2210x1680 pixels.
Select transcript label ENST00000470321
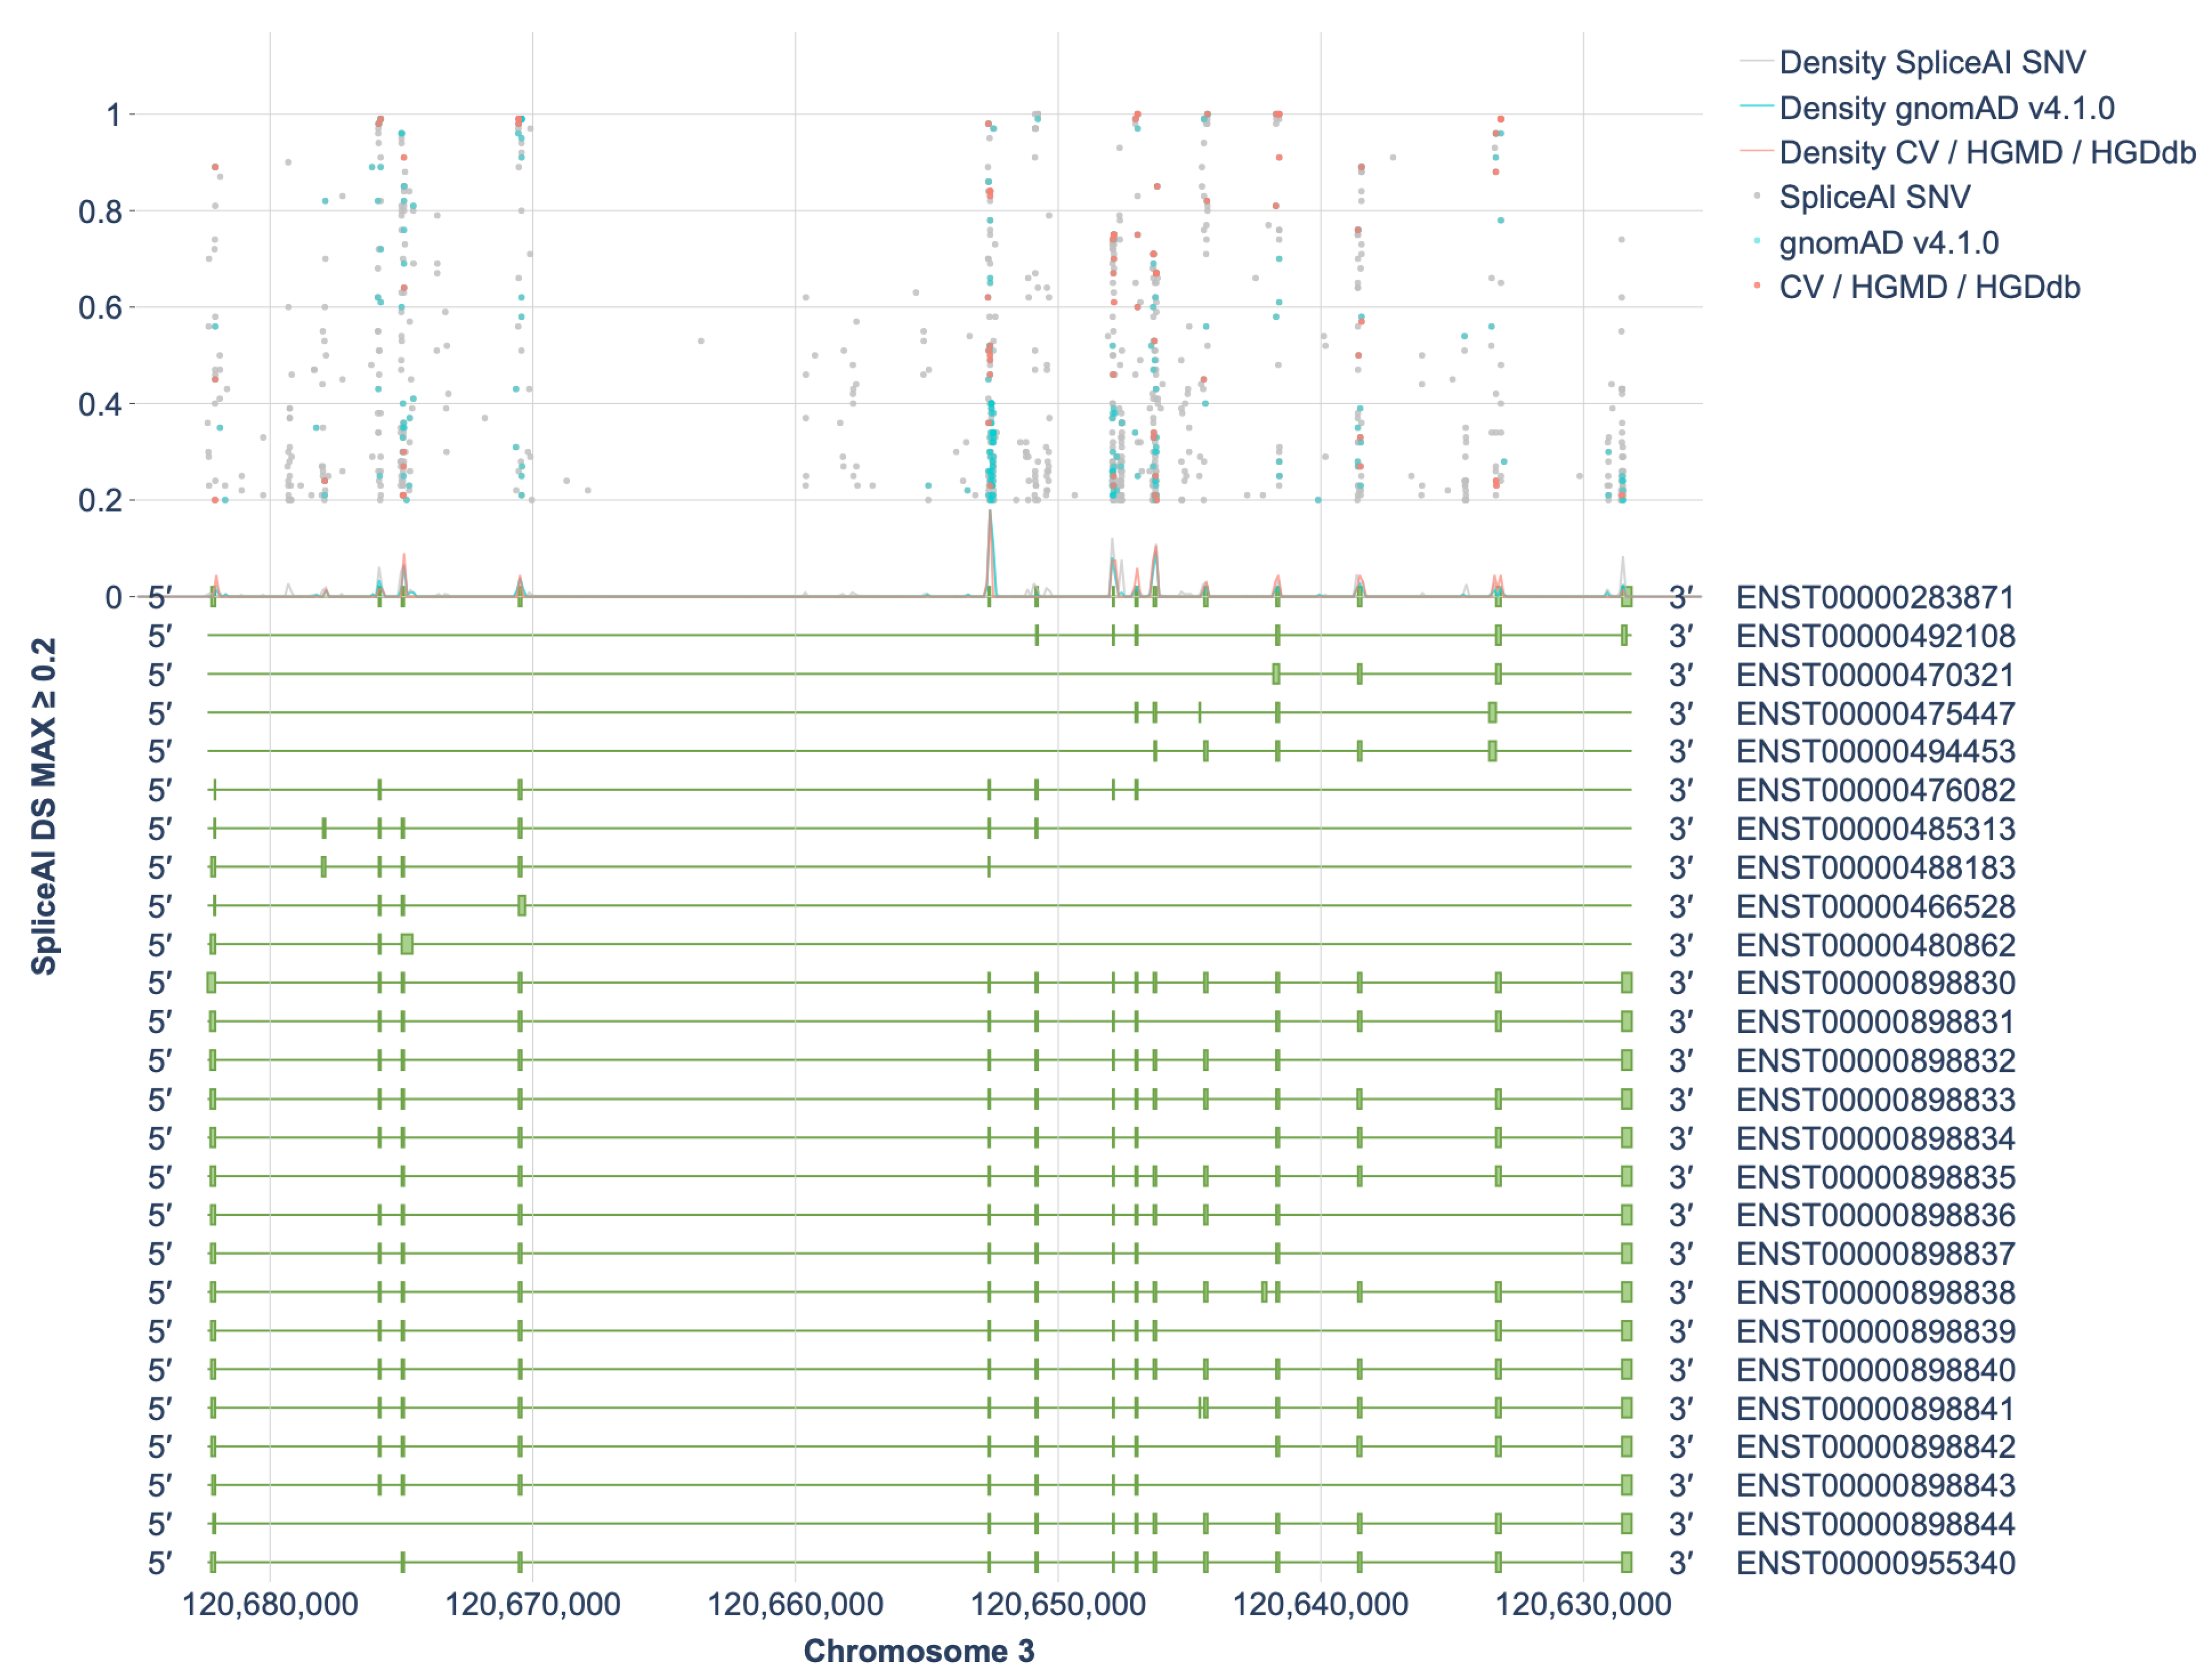point(1875,675)
